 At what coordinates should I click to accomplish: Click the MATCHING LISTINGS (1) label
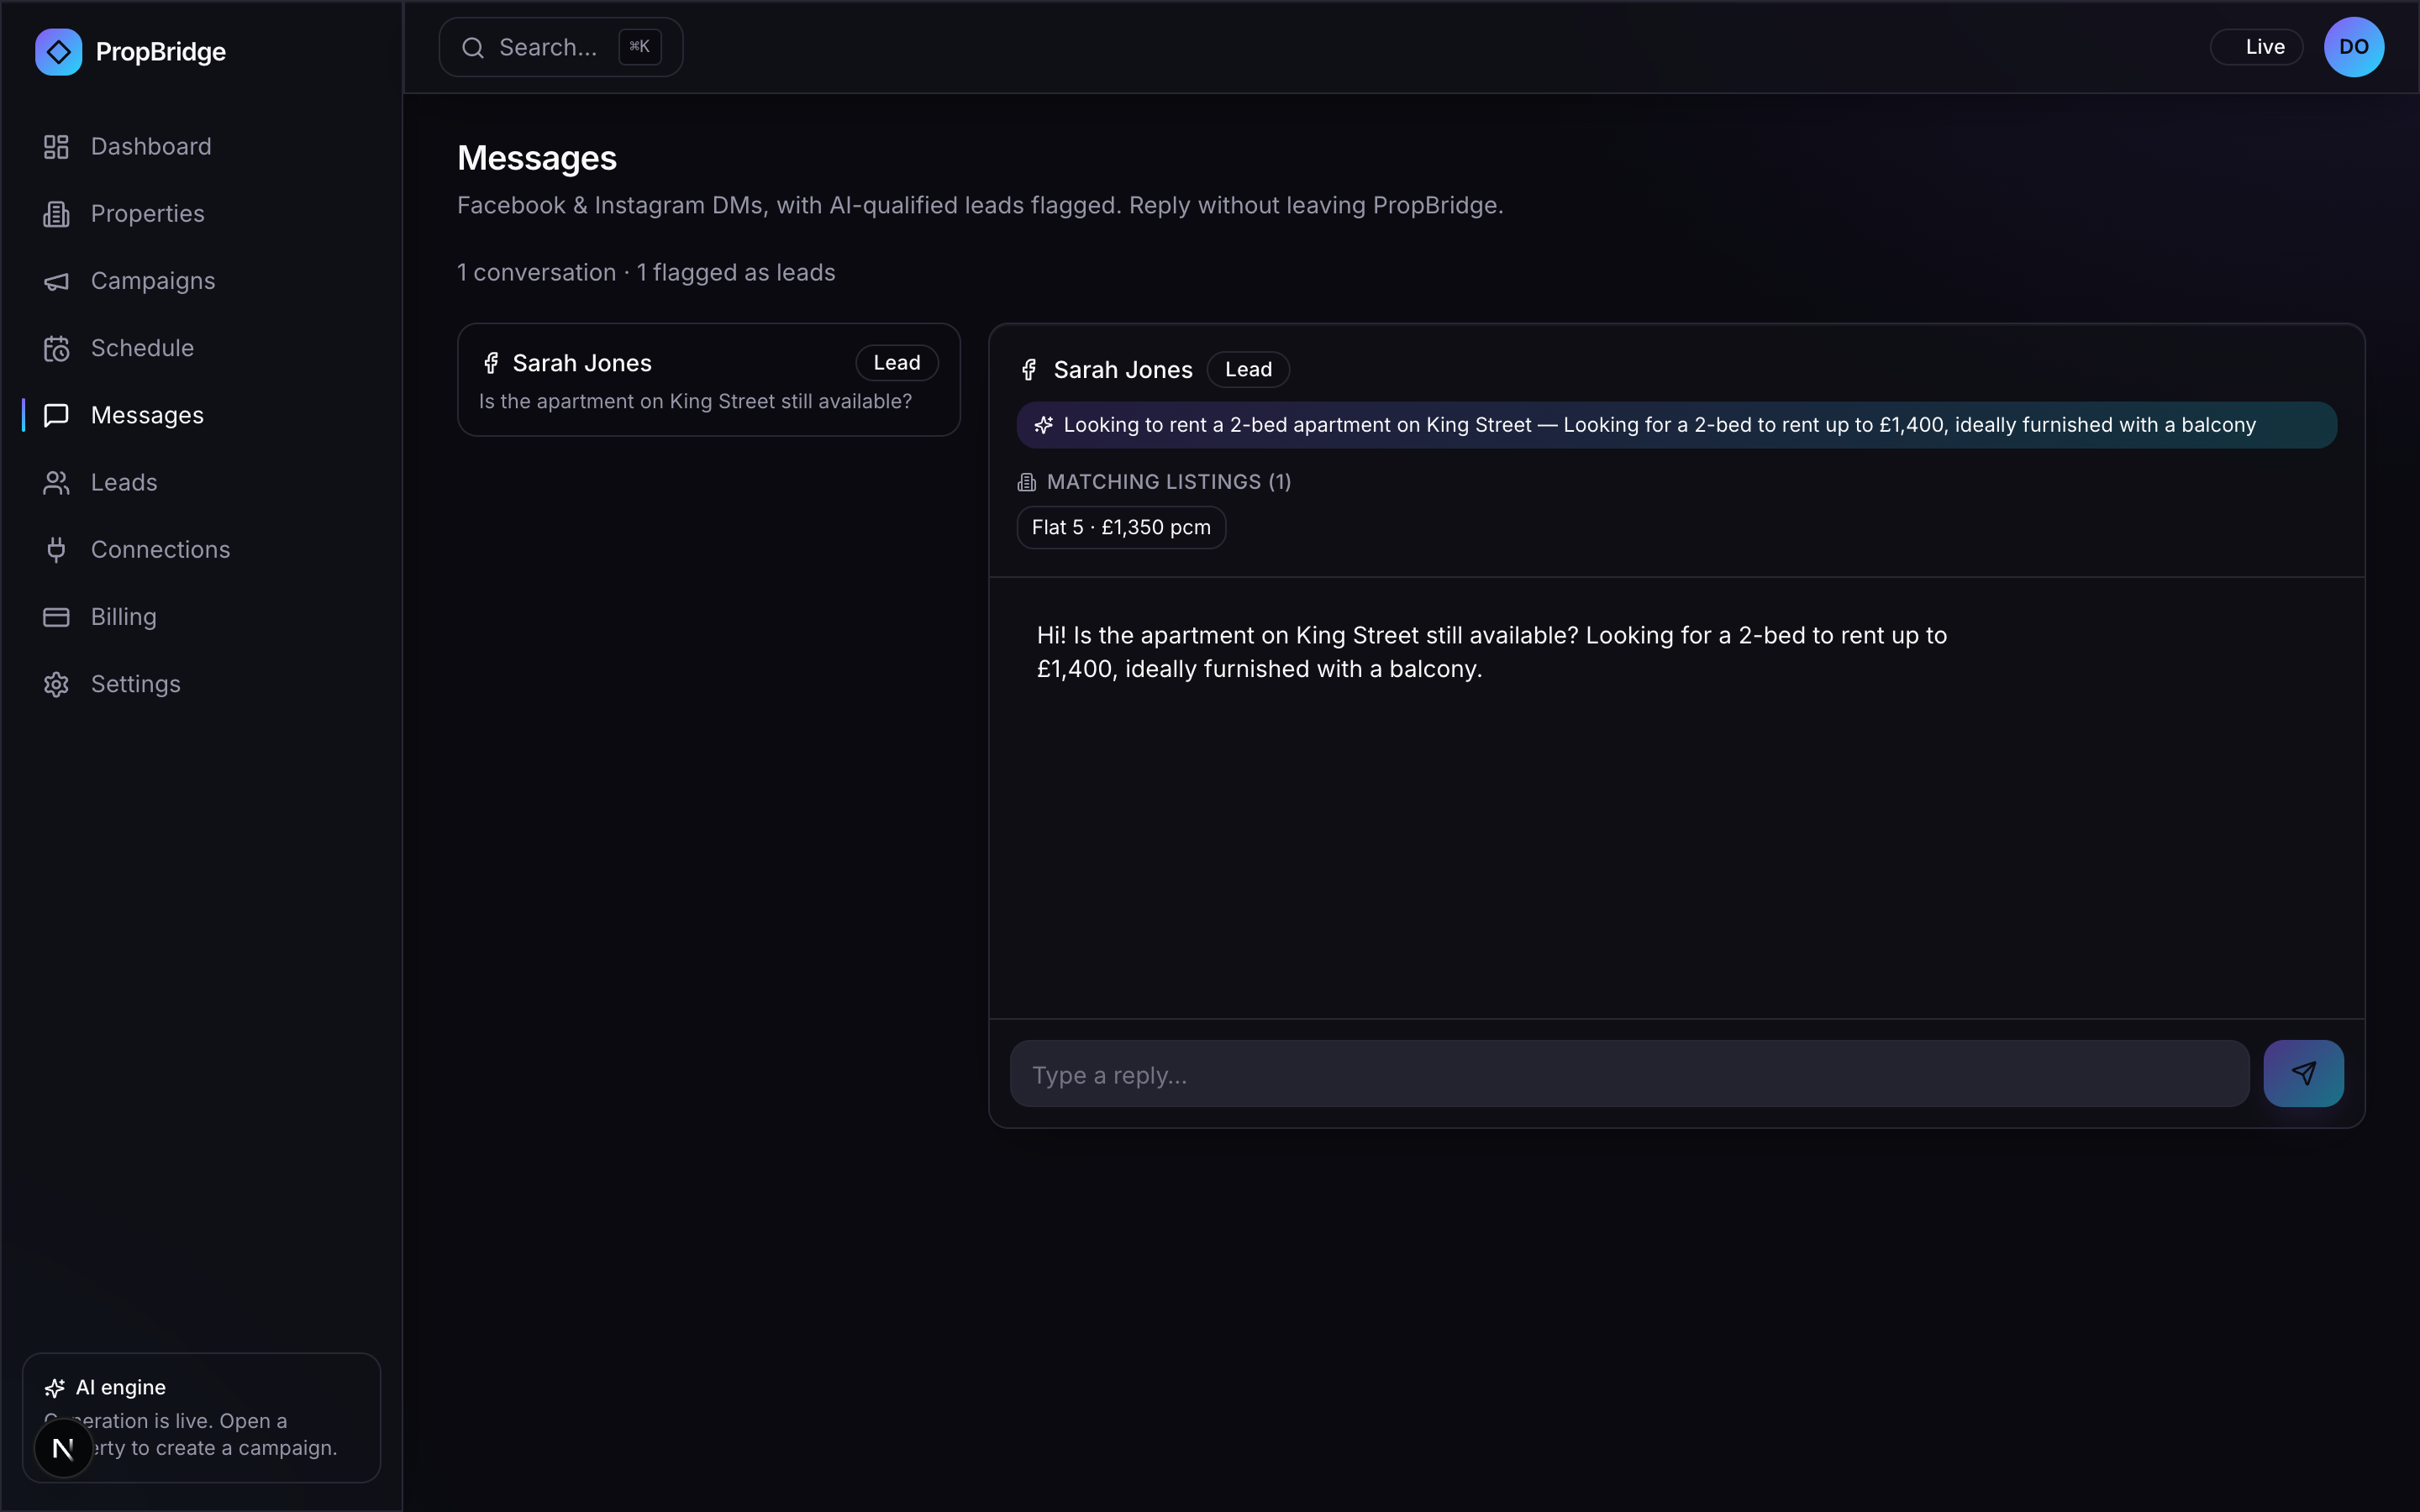point(1168,482)
